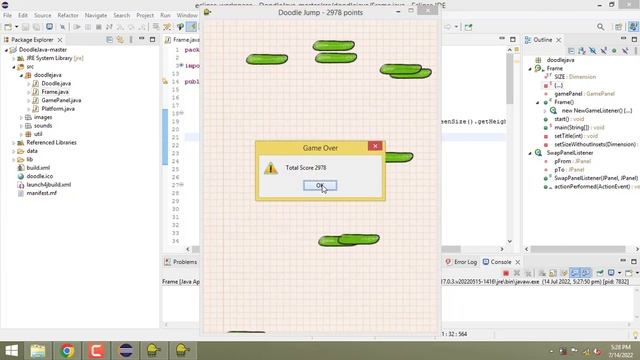Close the Package Explorer tab
The image size is (640, 360).
60,40
